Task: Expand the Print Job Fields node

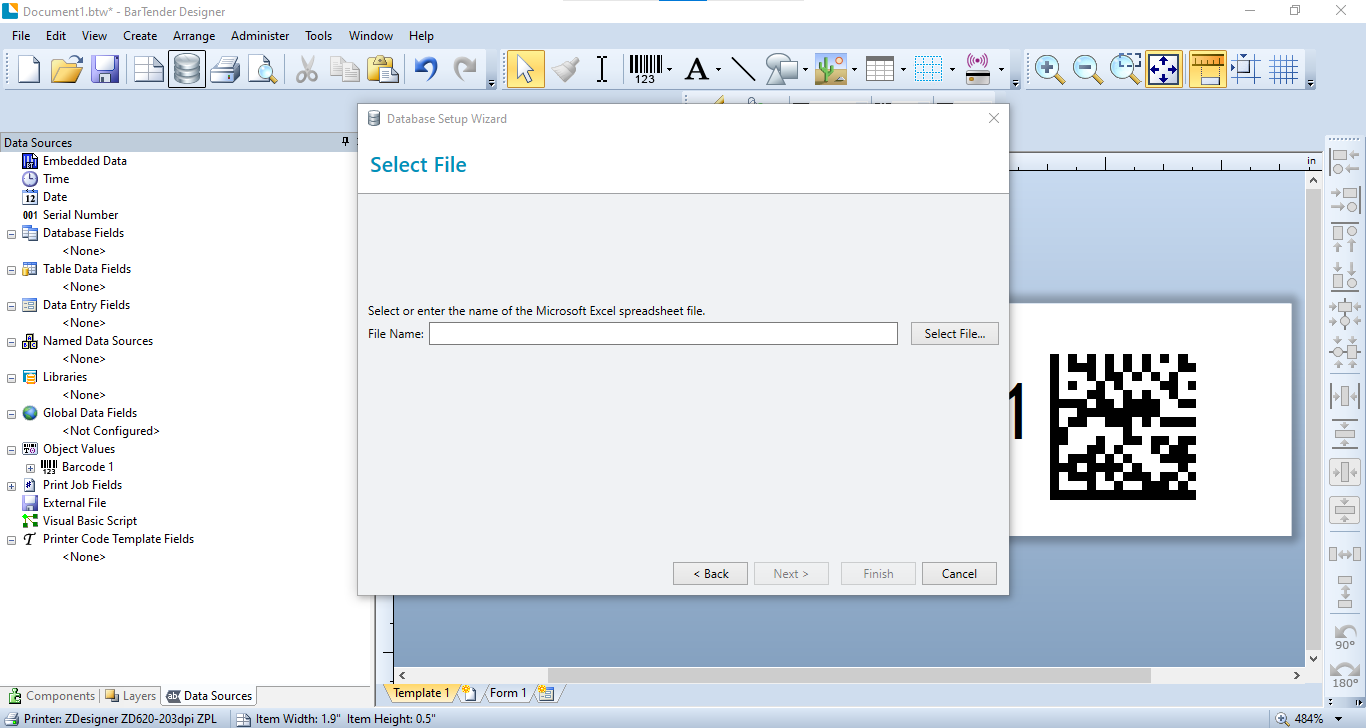Action: tap(12, 485)
